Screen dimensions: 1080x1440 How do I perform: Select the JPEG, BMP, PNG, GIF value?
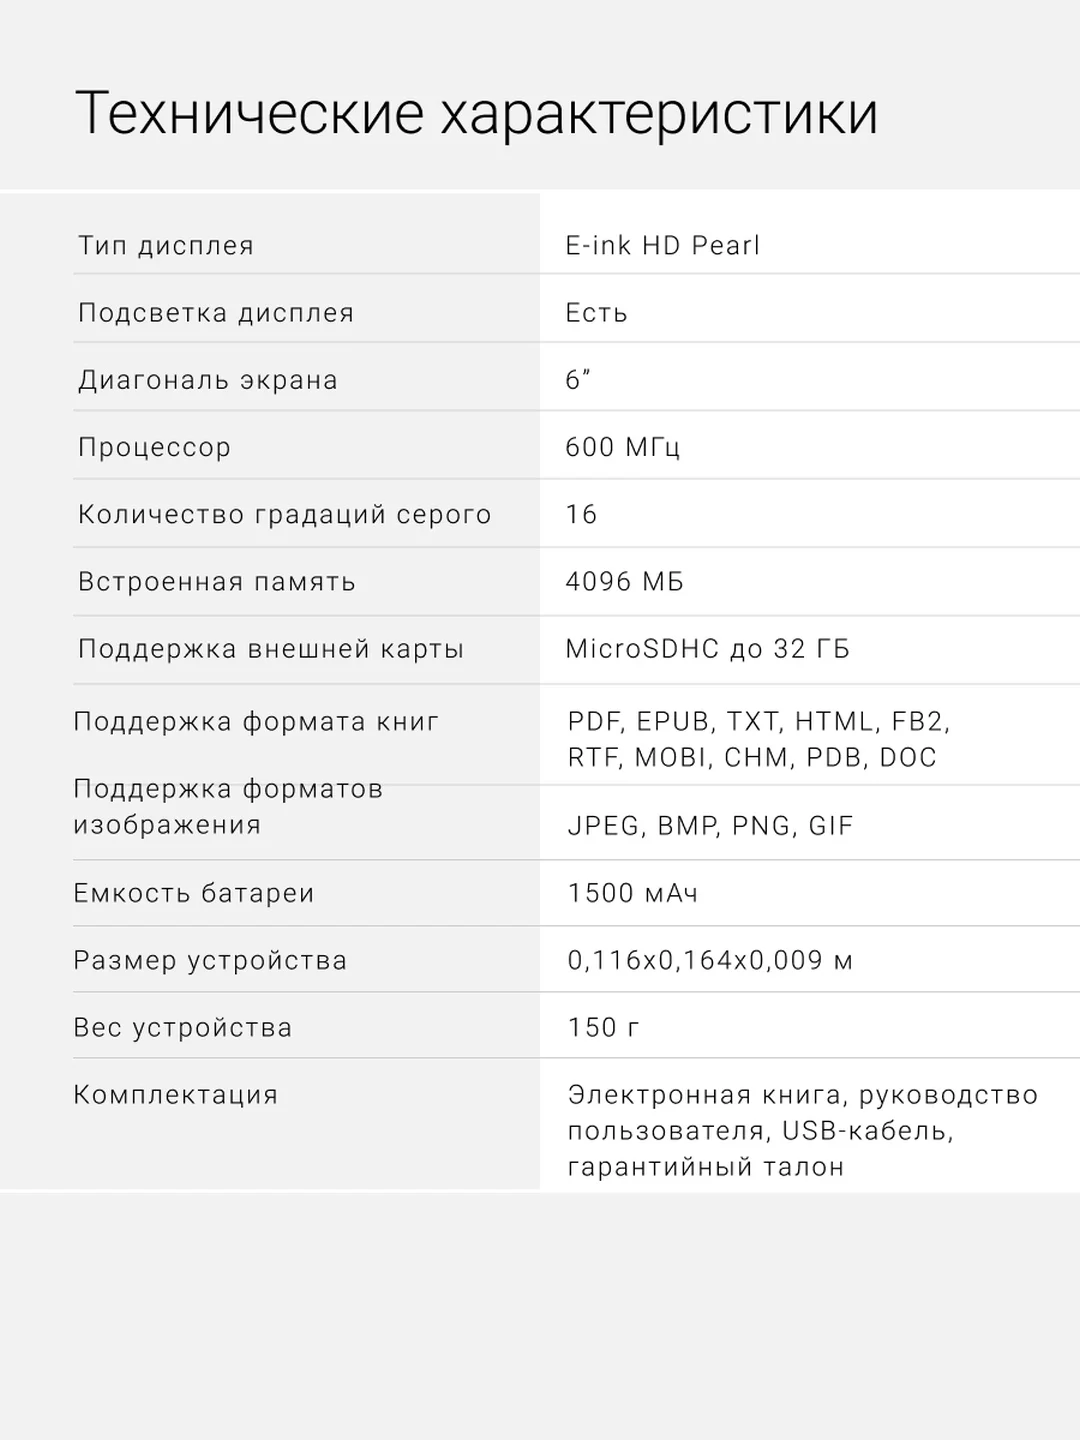click(x=711, y=826)
